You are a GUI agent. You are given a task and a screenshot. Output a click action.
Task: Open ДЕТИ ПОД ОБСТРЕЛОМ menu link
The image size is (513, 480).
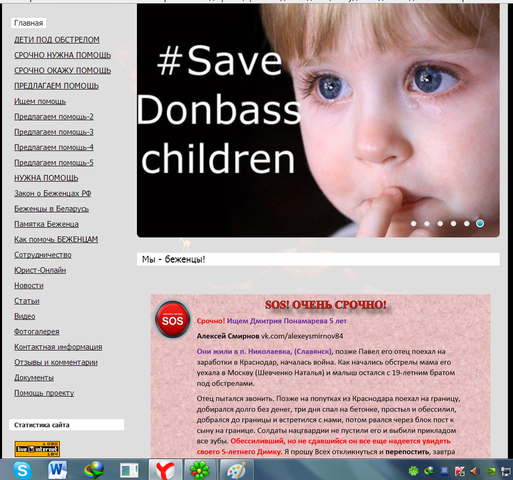57,40
